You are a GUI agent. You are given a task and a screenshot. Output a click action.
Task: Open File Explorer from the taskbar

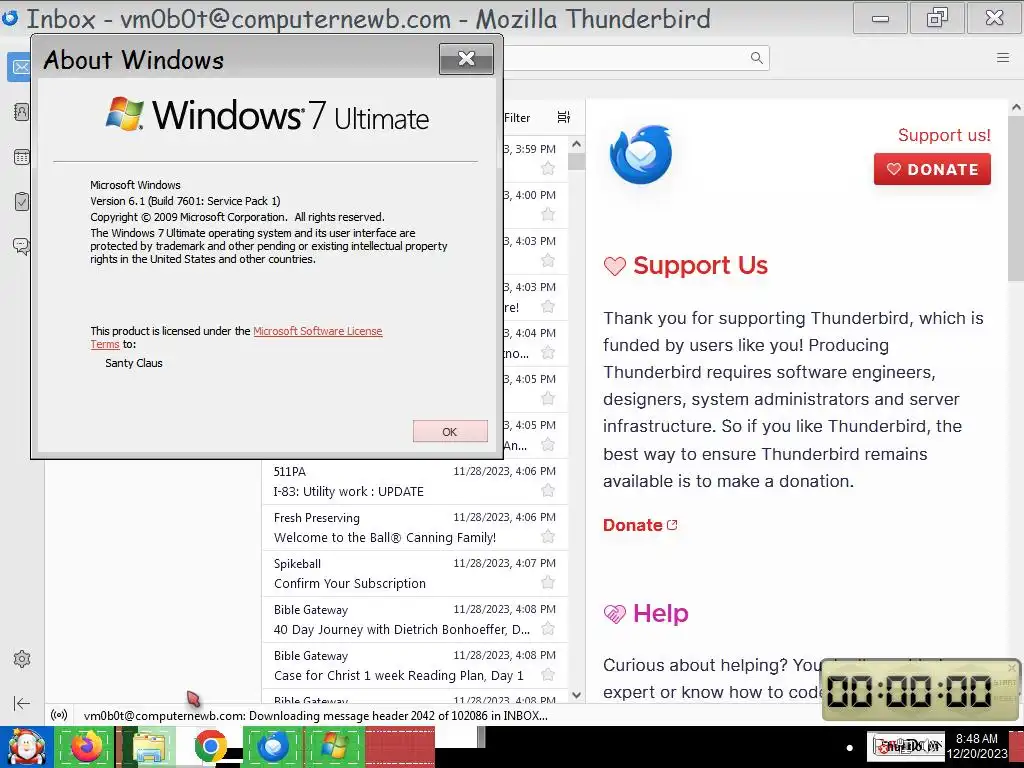coord(149,746)
